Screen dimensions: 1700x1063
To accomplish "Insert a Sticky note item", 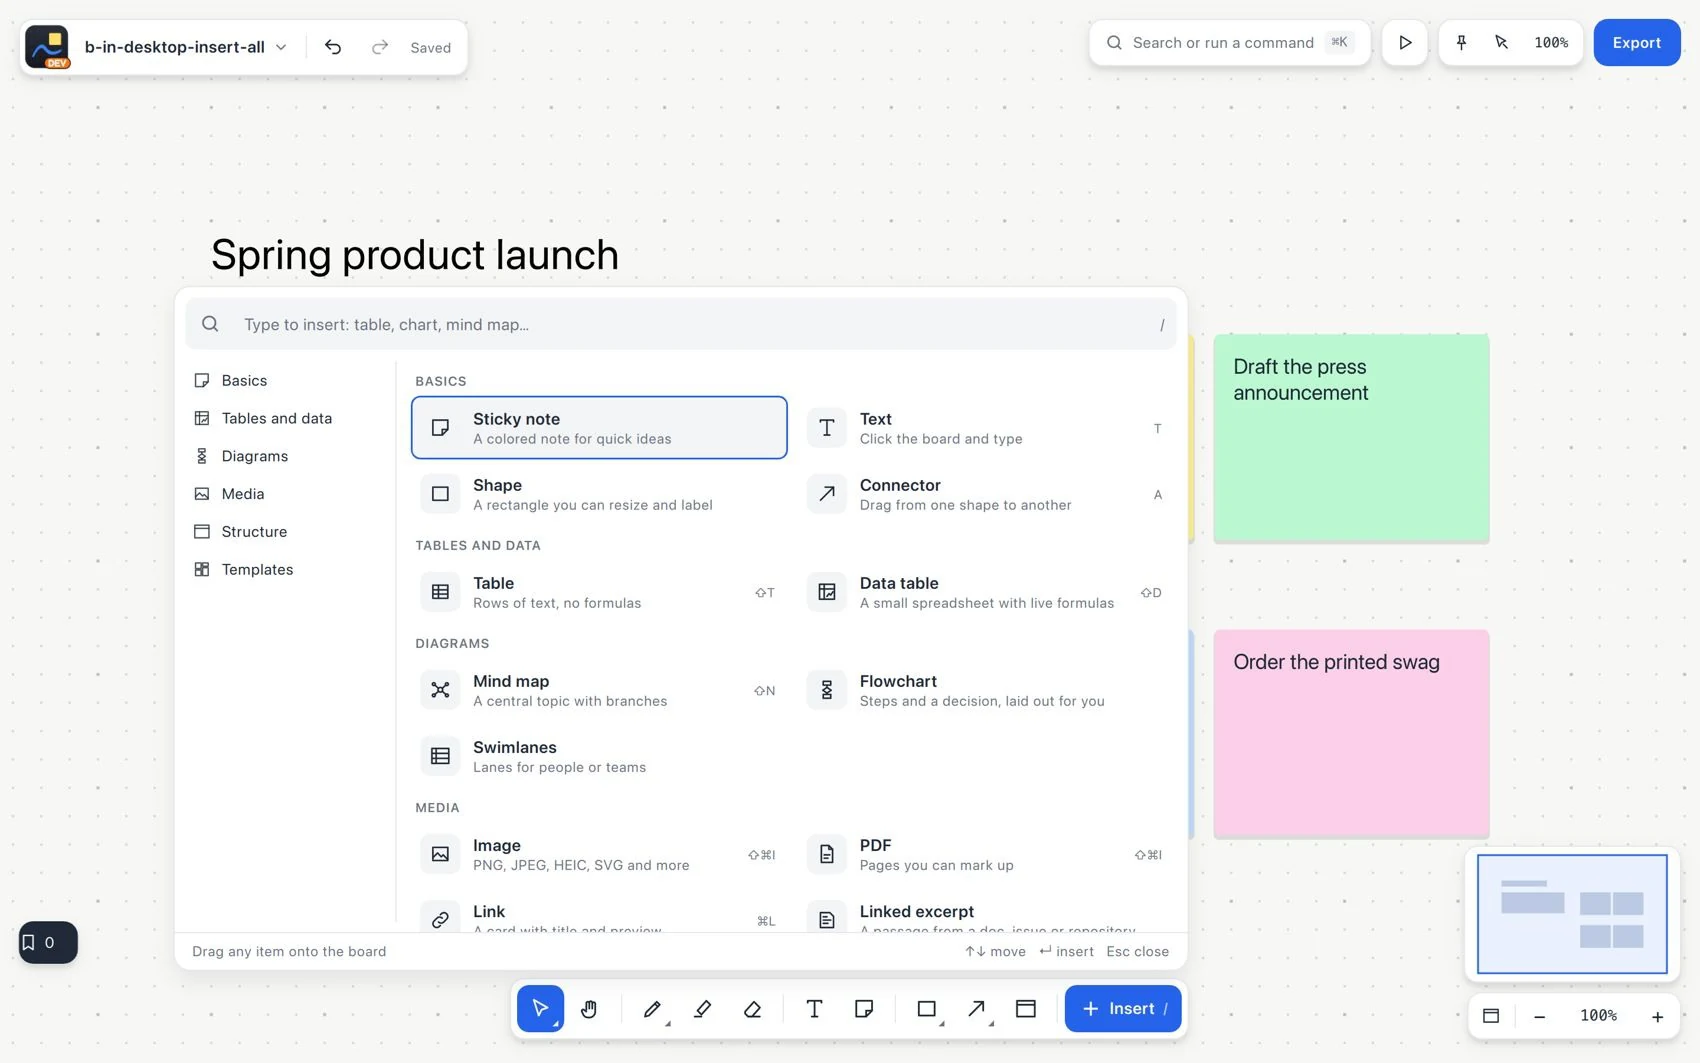I will point(599,428).
